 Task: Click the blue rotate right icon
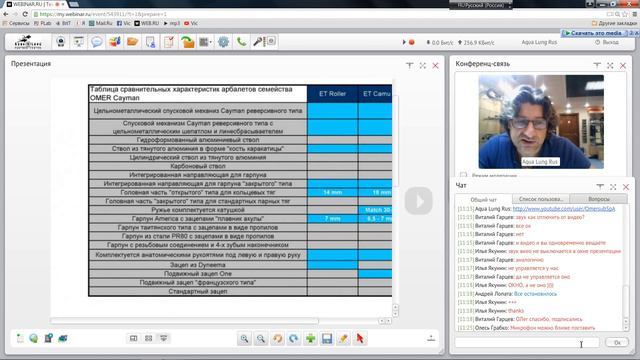point(293,338)
